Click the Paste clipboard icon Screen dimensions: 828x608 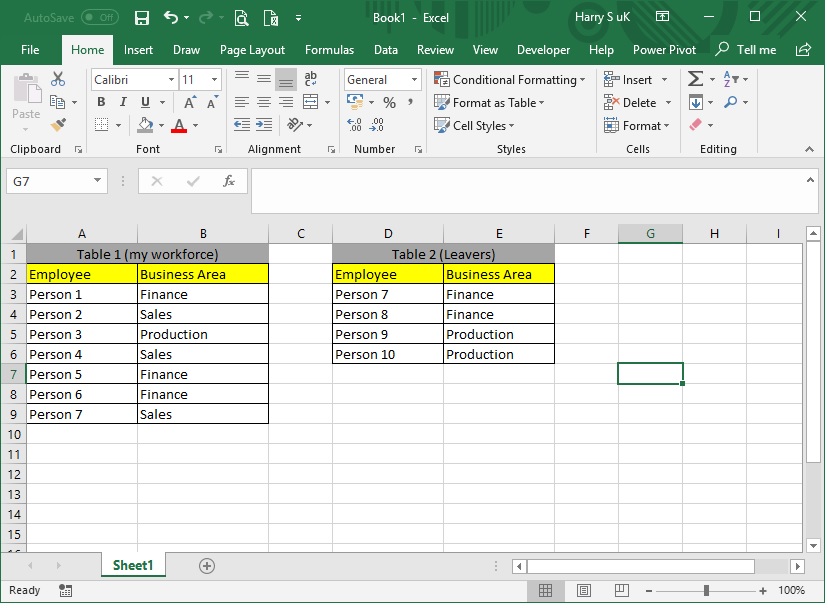coord(26,89)
